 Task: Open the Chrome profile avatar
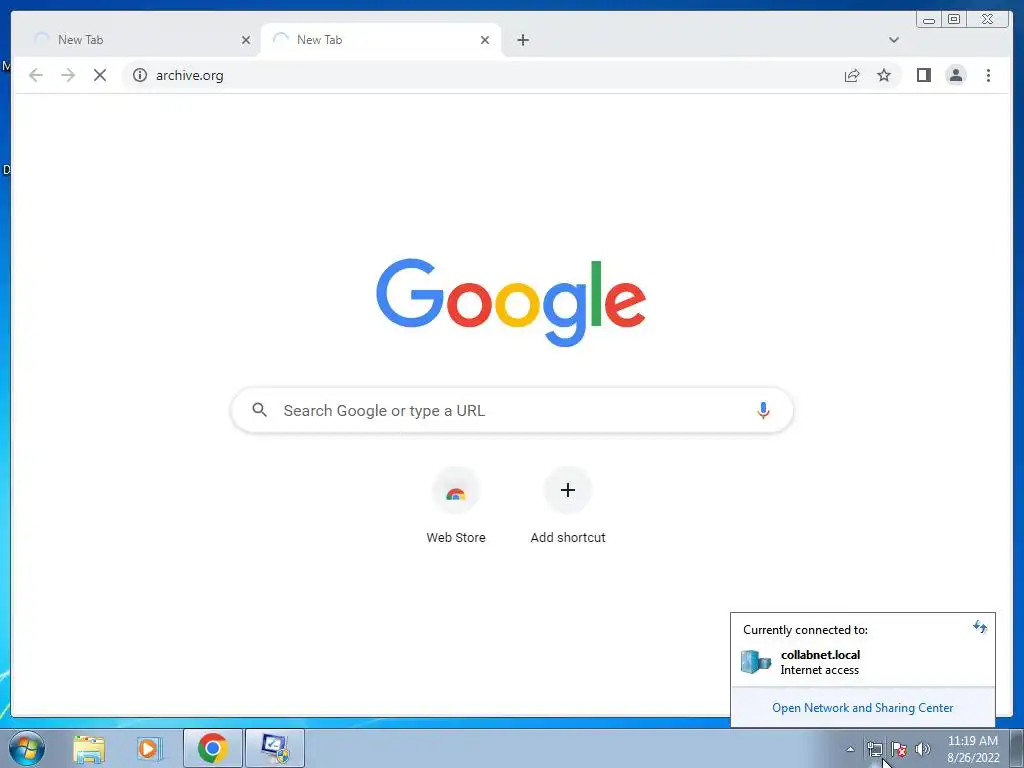click(955, 75)
